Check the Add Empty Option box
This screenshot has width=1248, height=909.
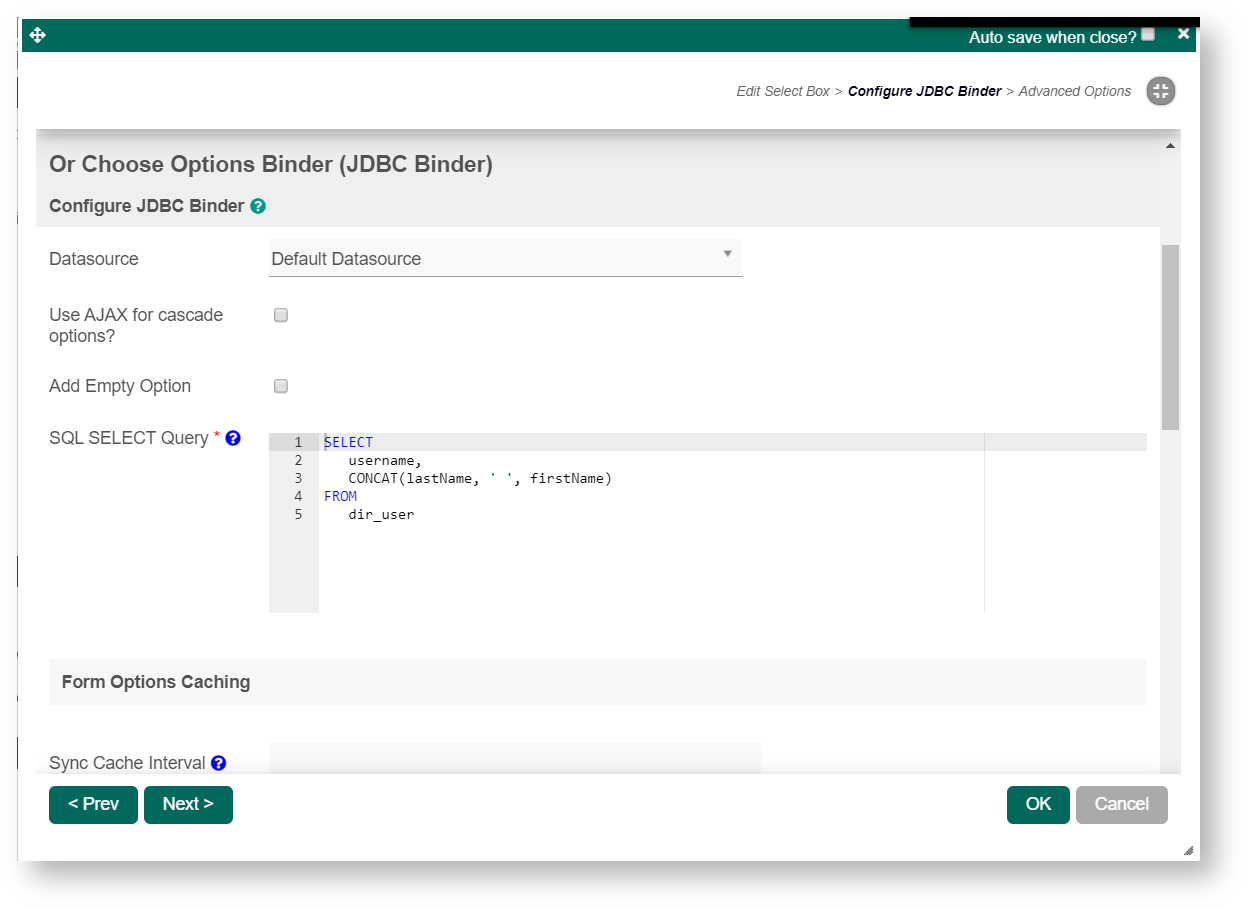pyautogui.click(x=281, y=386)
